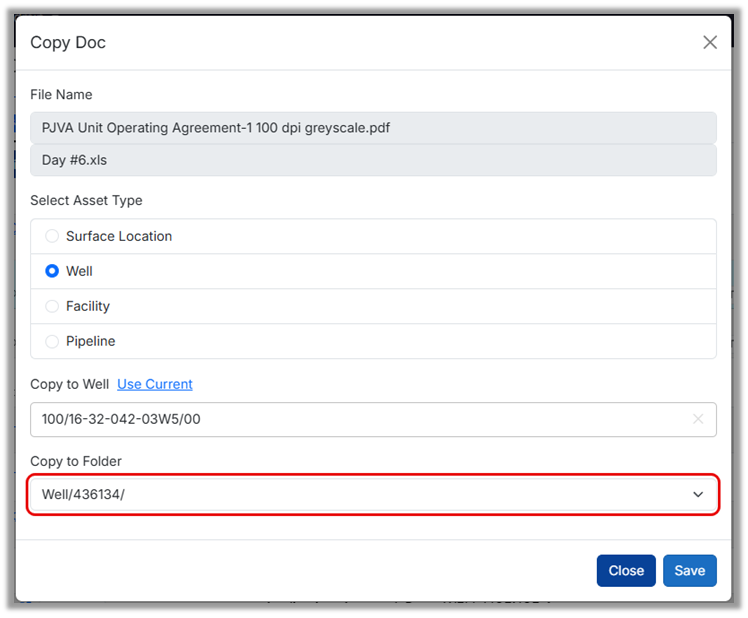Click the Copy Doc dialog title
748x618 pixels.
pyautogui.click(x=68, y=42)
